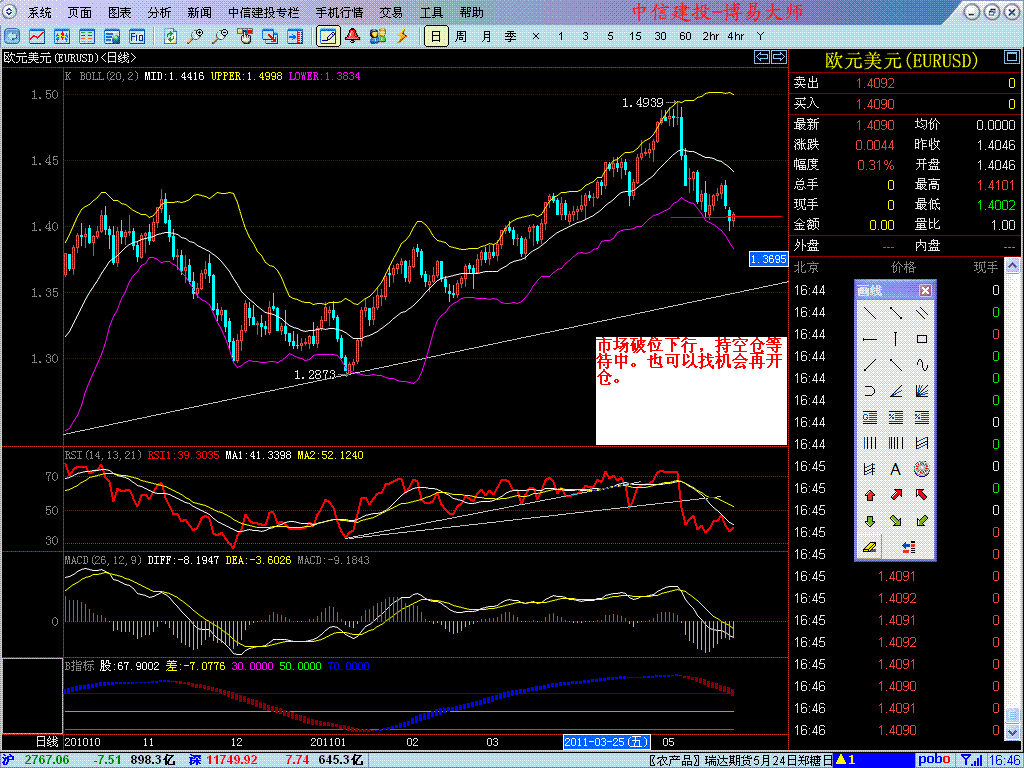This screenshot has height=768, width=1024.
Task: Click the lightning bolt quick trade icon
Action: tap(402, 37)
